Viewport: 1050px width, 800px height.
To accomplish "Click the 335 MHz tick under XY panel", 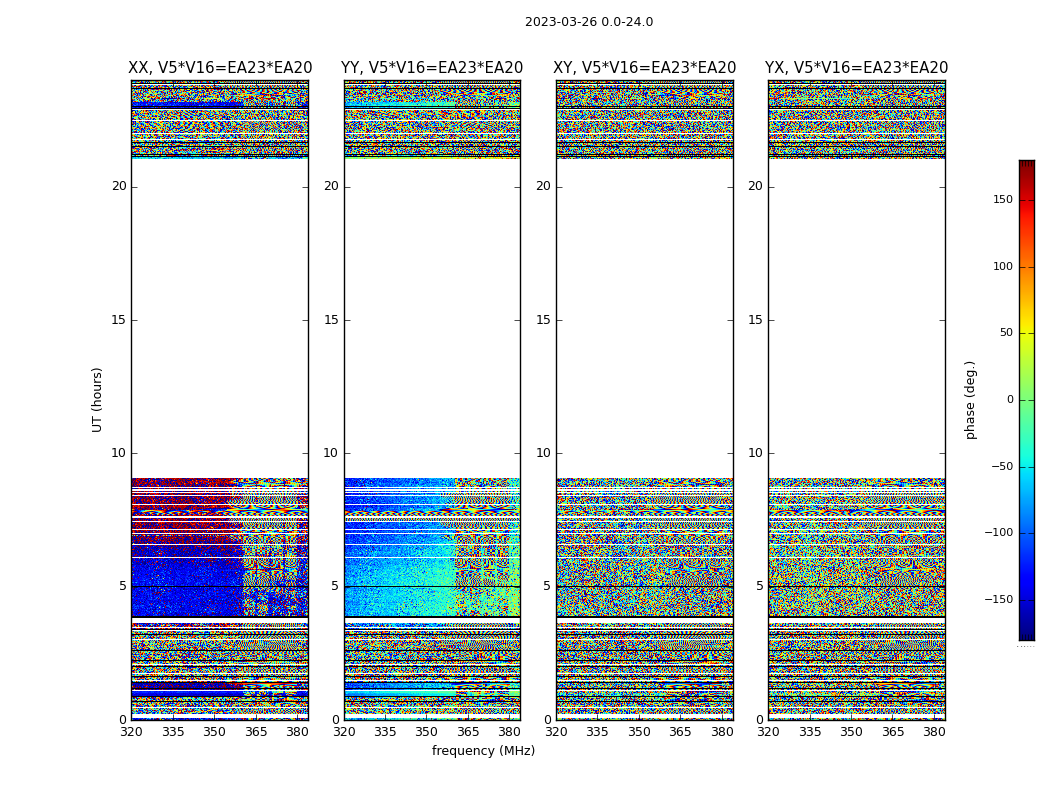I will click(597, 732).
